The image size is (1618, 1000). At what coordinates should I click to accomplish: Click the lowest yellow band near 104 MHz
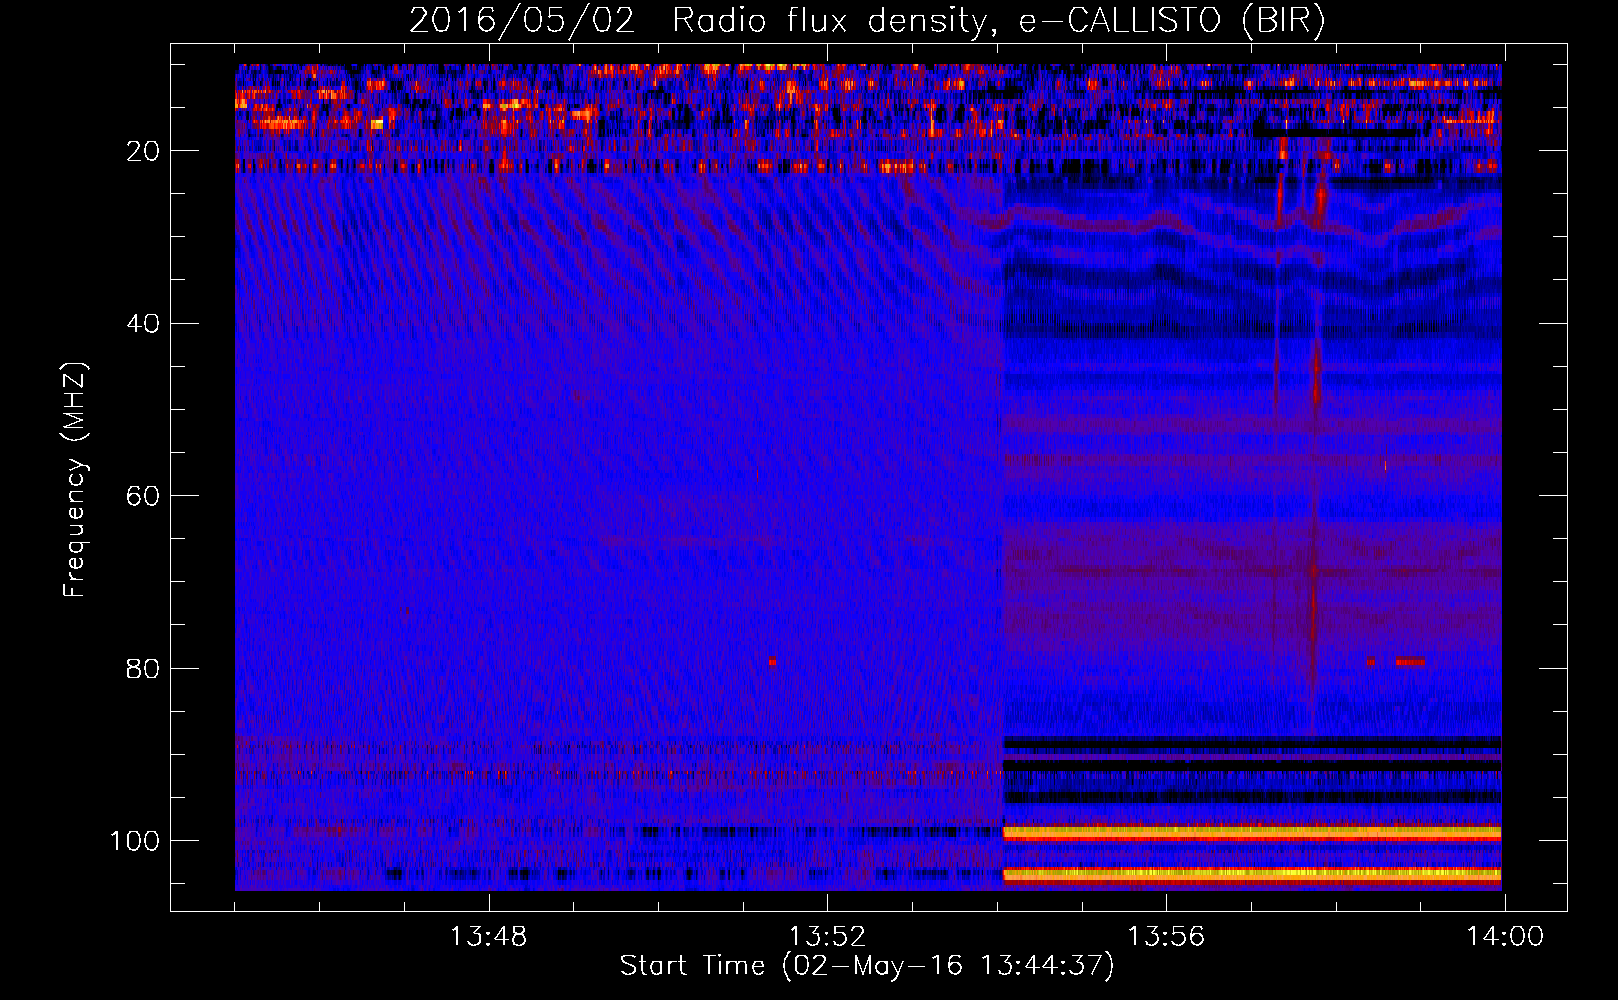[x=1252, y=874]
